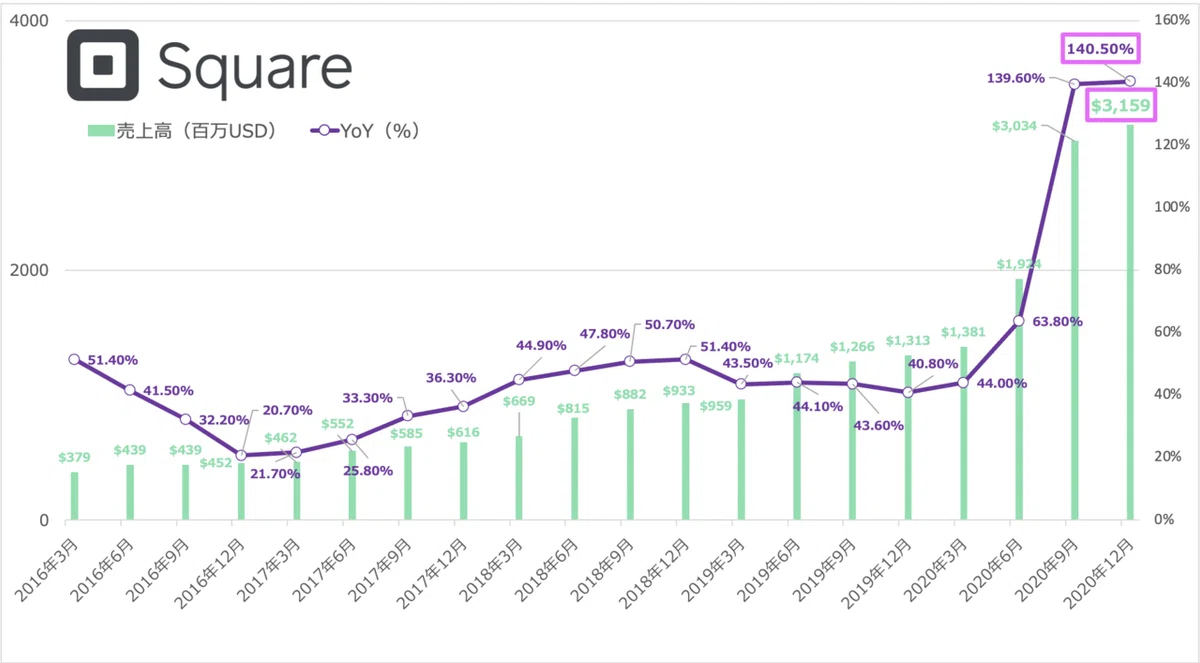Image resolution: width=1200 pixels, height=663 pixels.
Task: Click the 160% right axis value
Action: pyautogui.click(x=1171, y=20)
